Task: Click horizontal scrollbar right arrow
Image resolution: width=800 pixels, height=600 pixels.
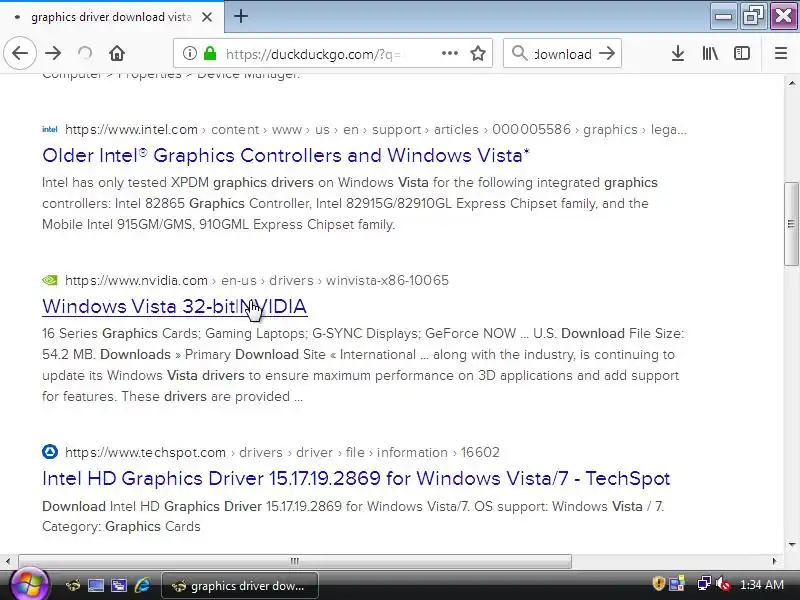Action: (774, 561)
